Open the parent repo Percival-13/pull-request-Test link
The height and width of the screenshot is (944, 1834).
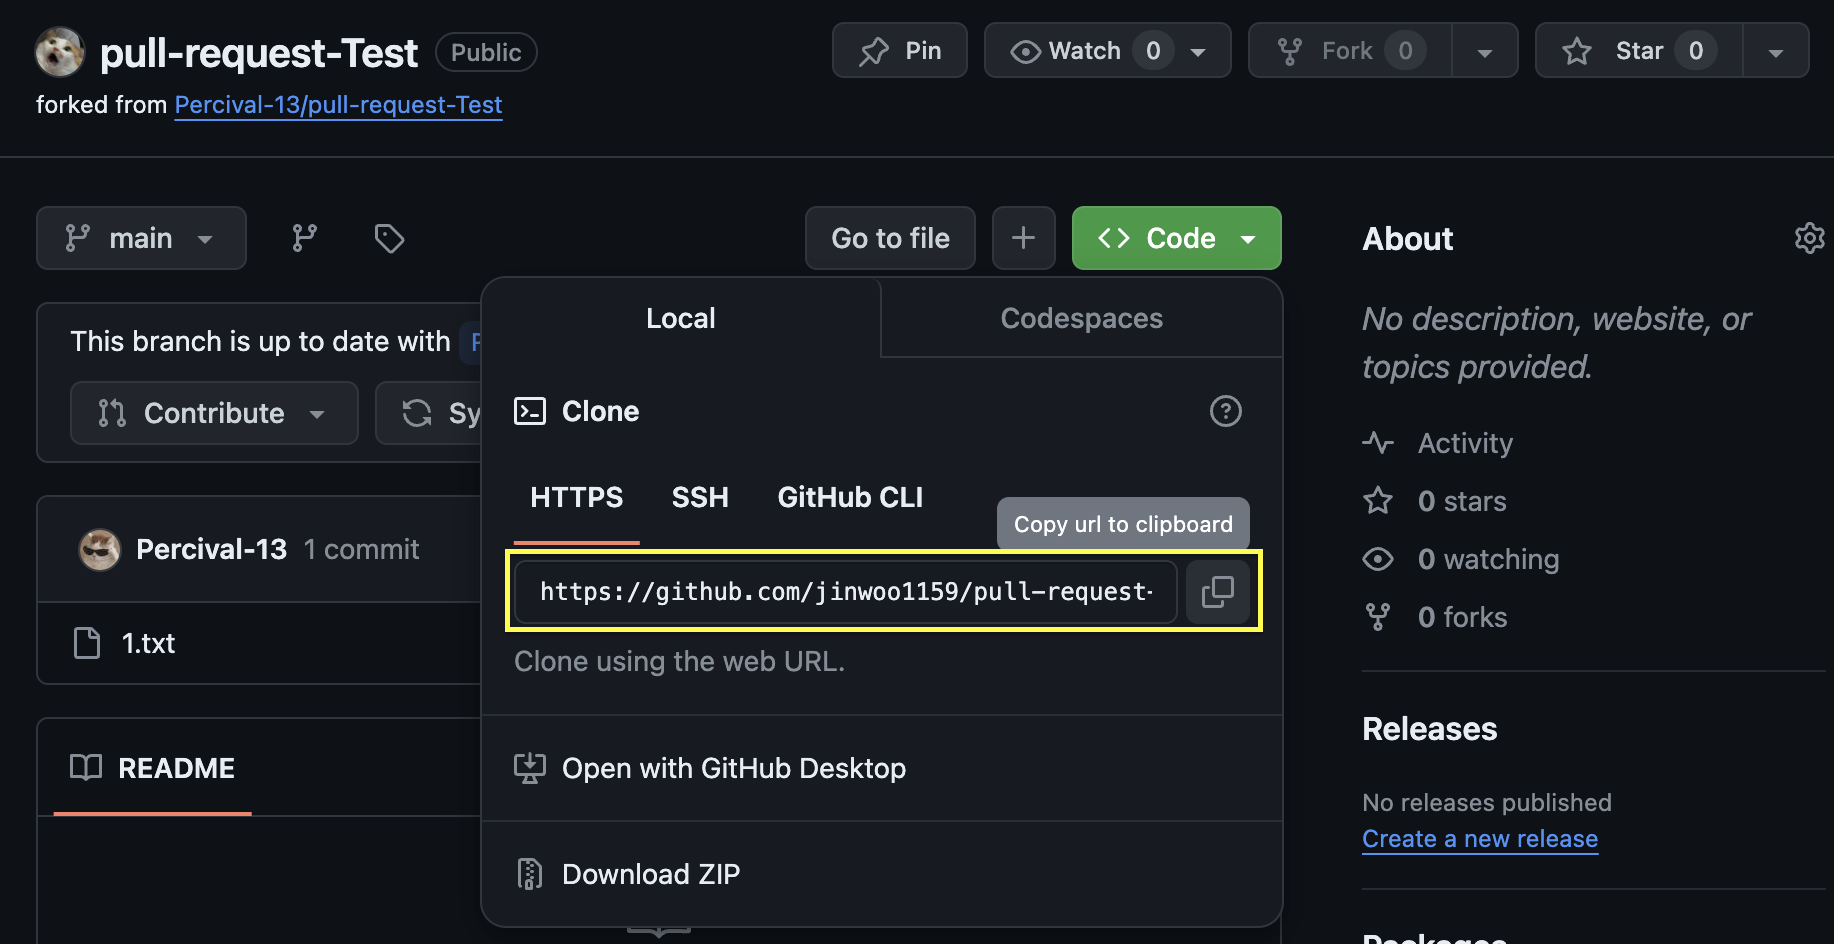point(338,105)
